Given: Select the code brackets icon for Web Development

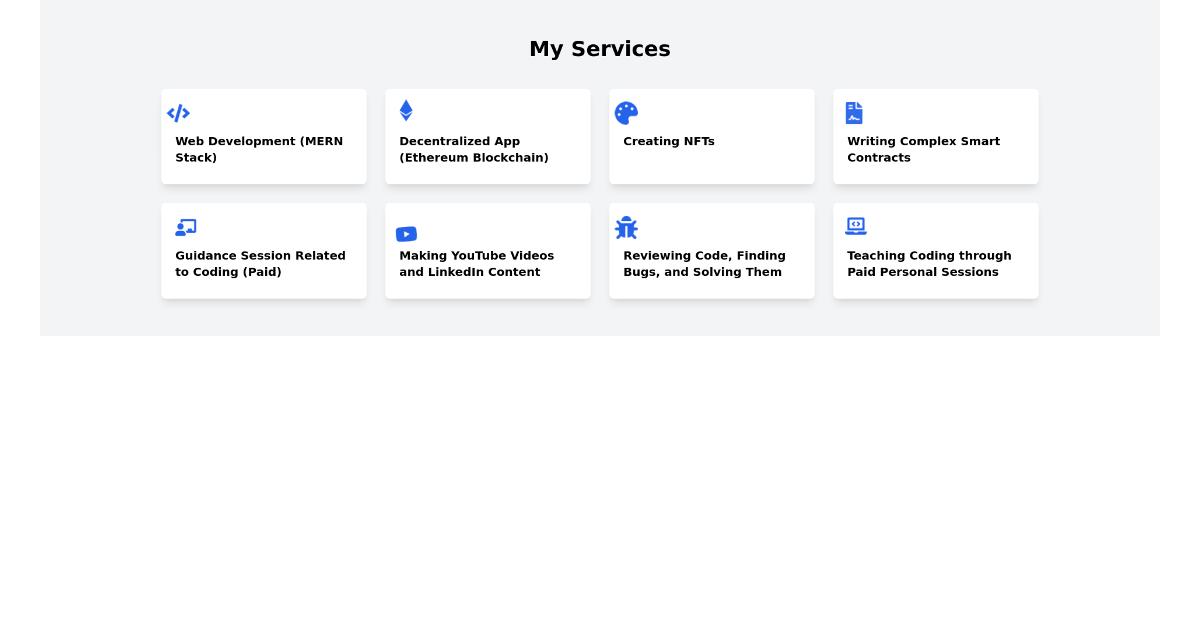Looking at the screenshot, I should [178, 113].
